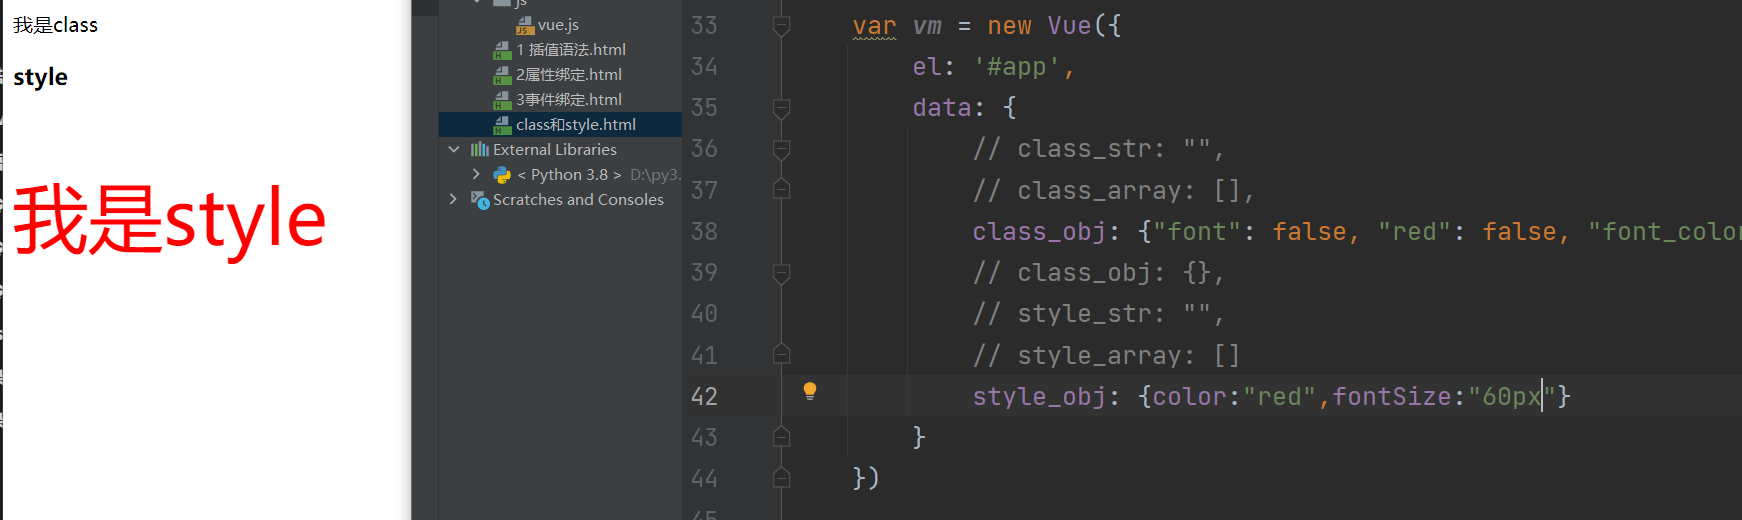
Task: Click line number 38 in gutter
Action: 704,231
